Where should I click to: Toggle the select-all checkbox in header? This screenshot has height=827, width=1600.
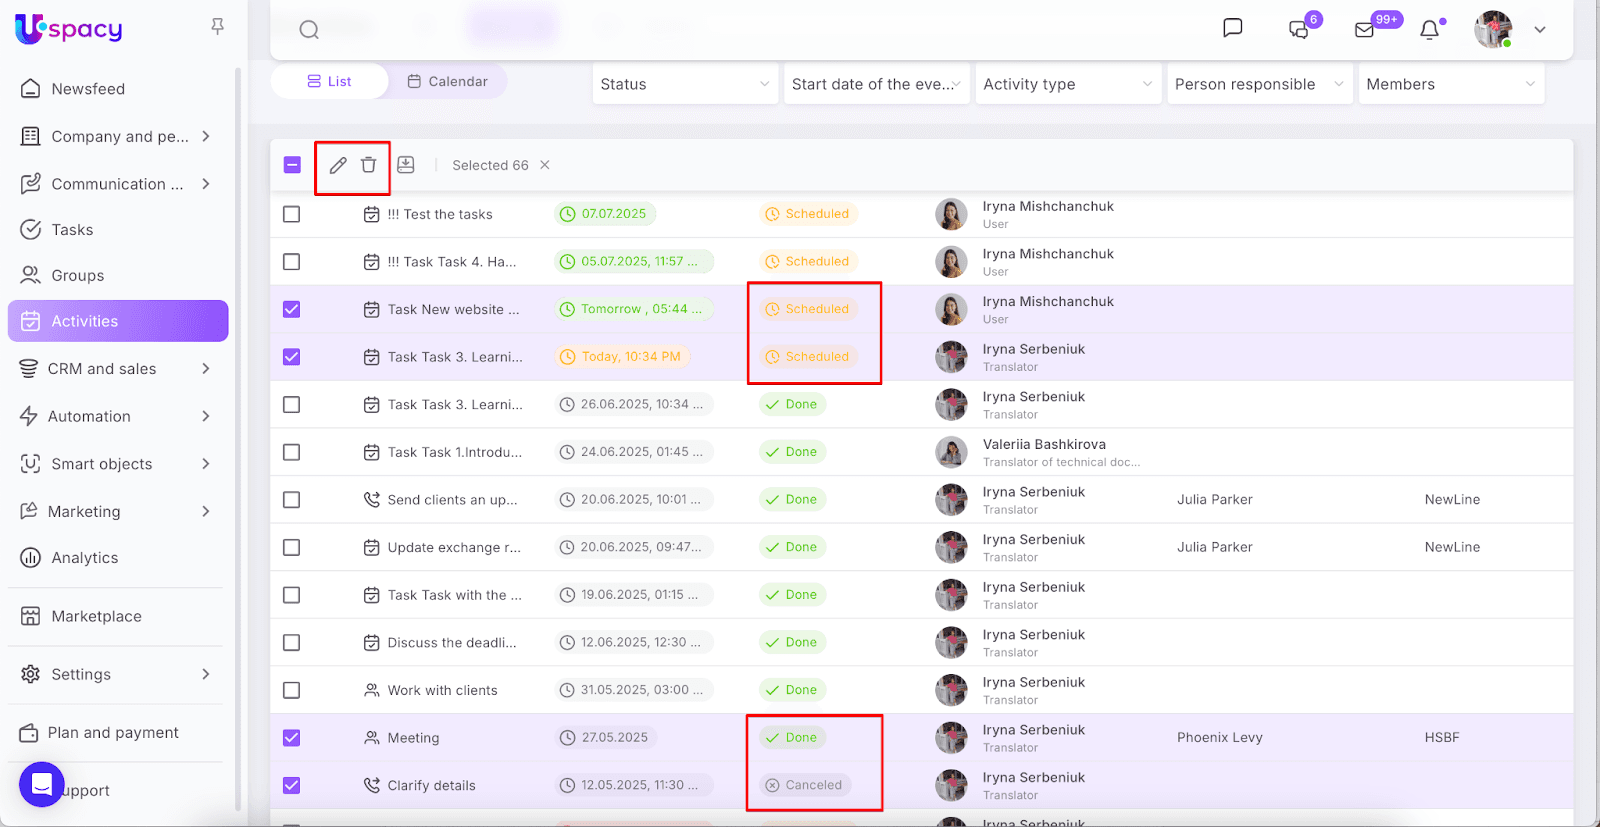pyautogui.click(x=292, y=165)
